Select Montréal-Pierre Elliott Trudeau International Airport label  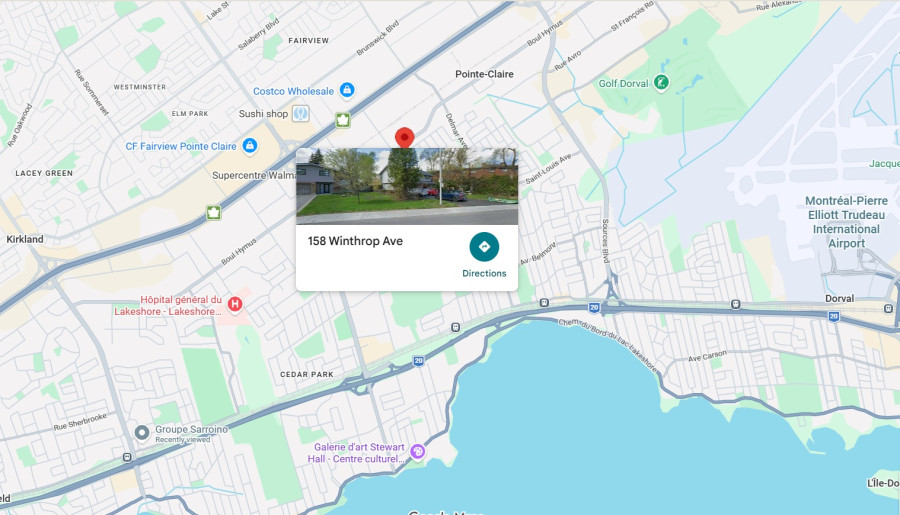[846, 222]
